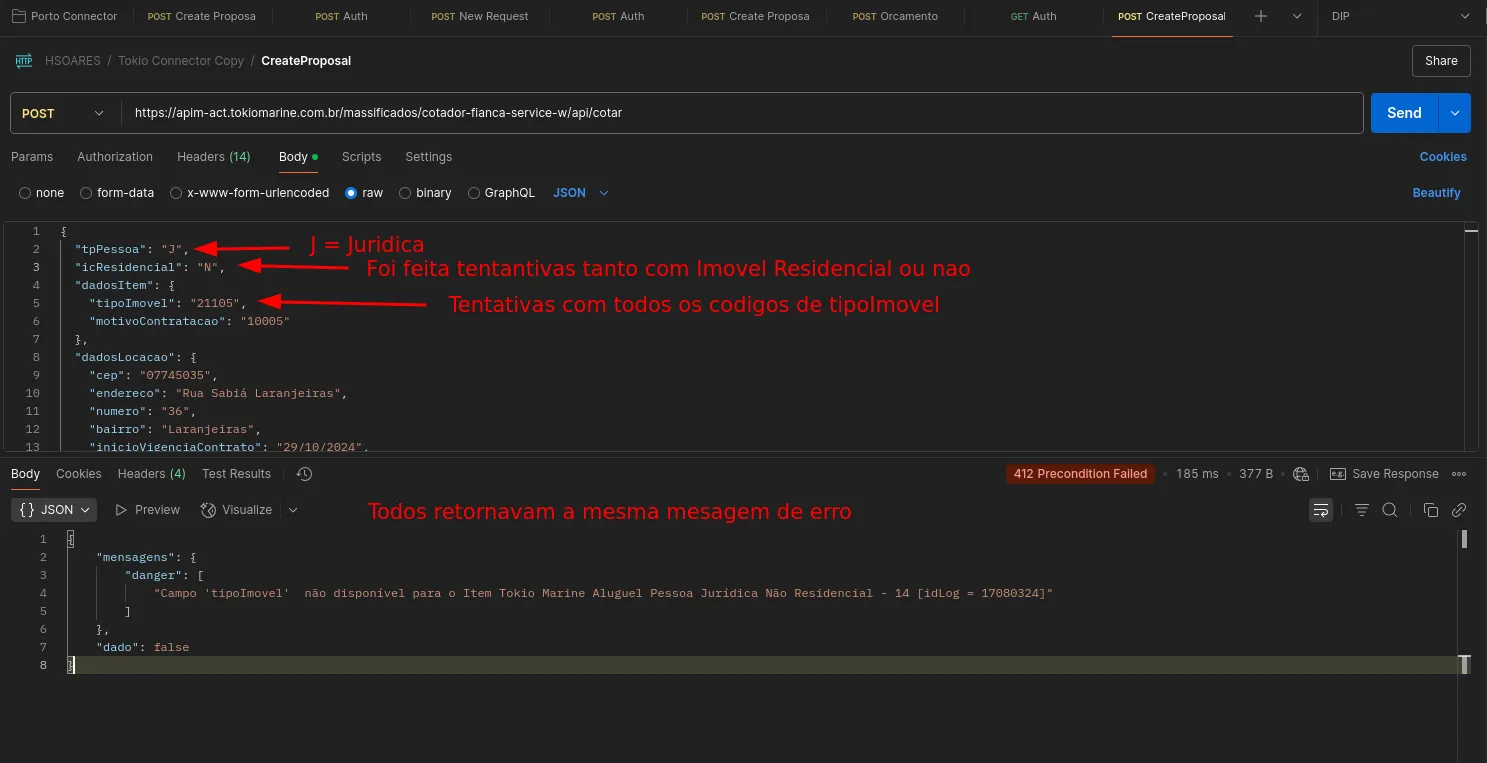Expand the JSON body language dropdown
Screen dimensions: 1487x763
(581, 193)
